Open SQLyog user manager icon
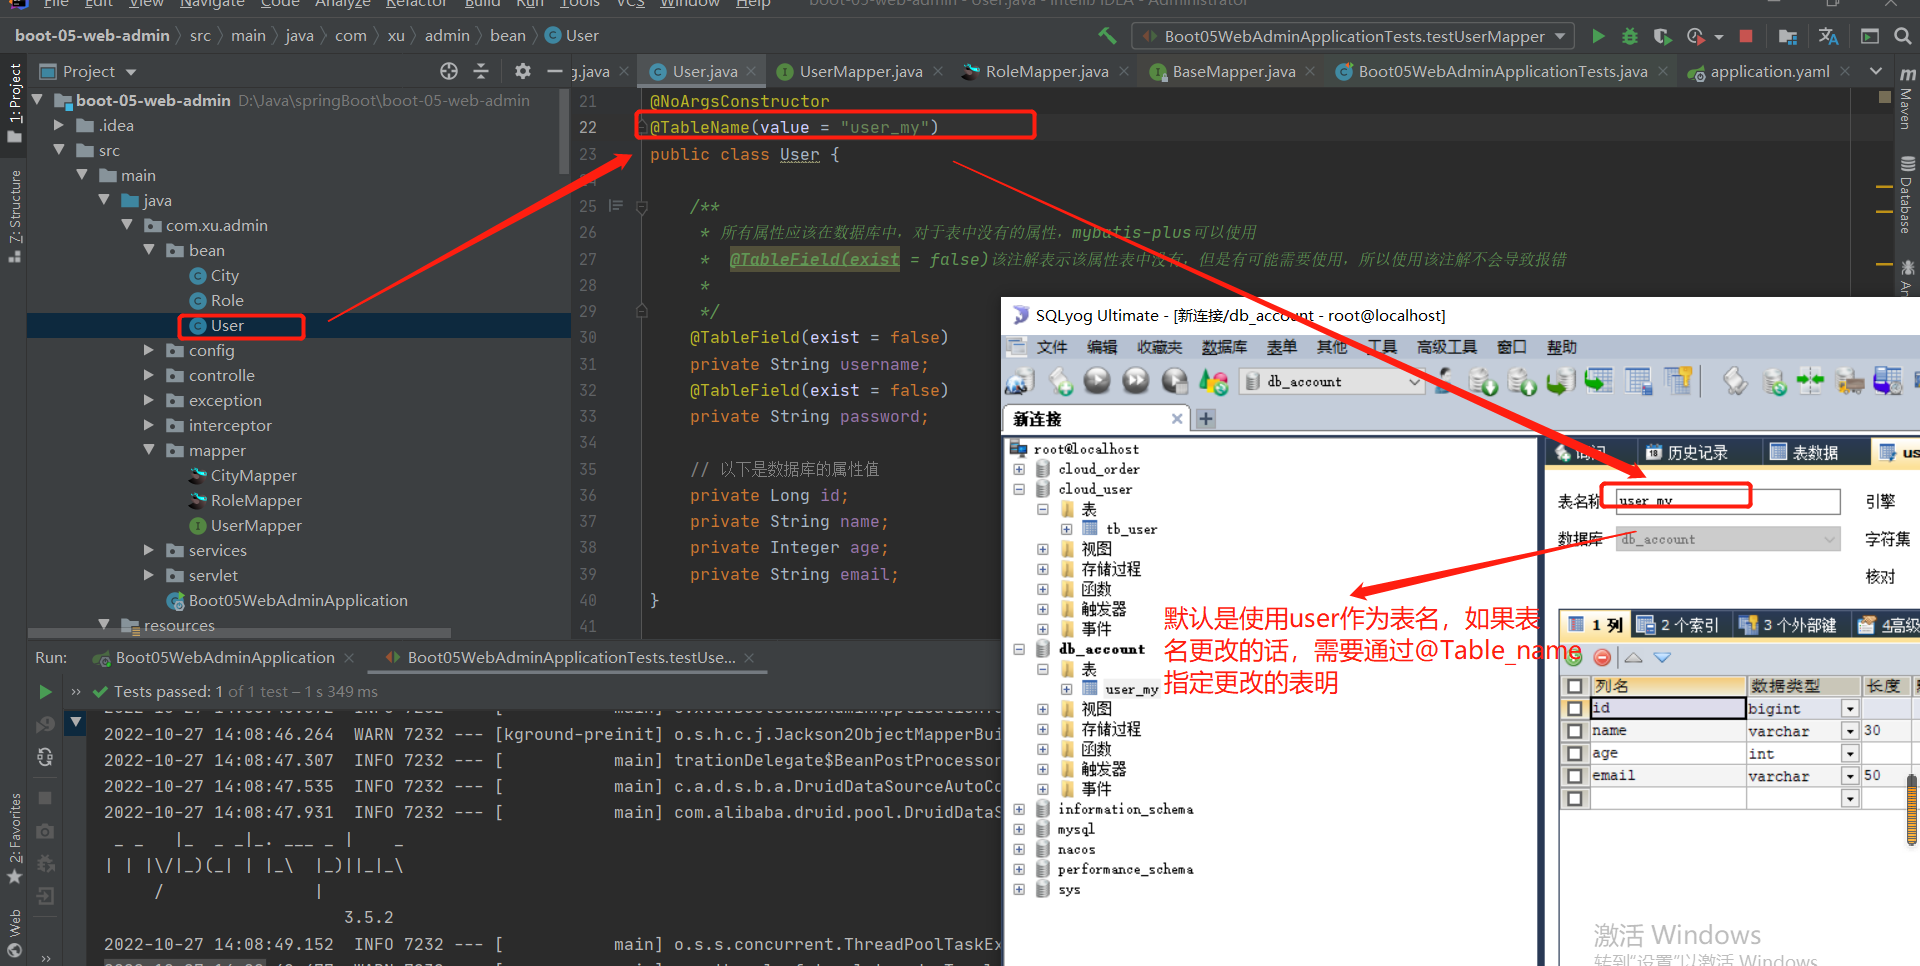 coord(1445,381)
